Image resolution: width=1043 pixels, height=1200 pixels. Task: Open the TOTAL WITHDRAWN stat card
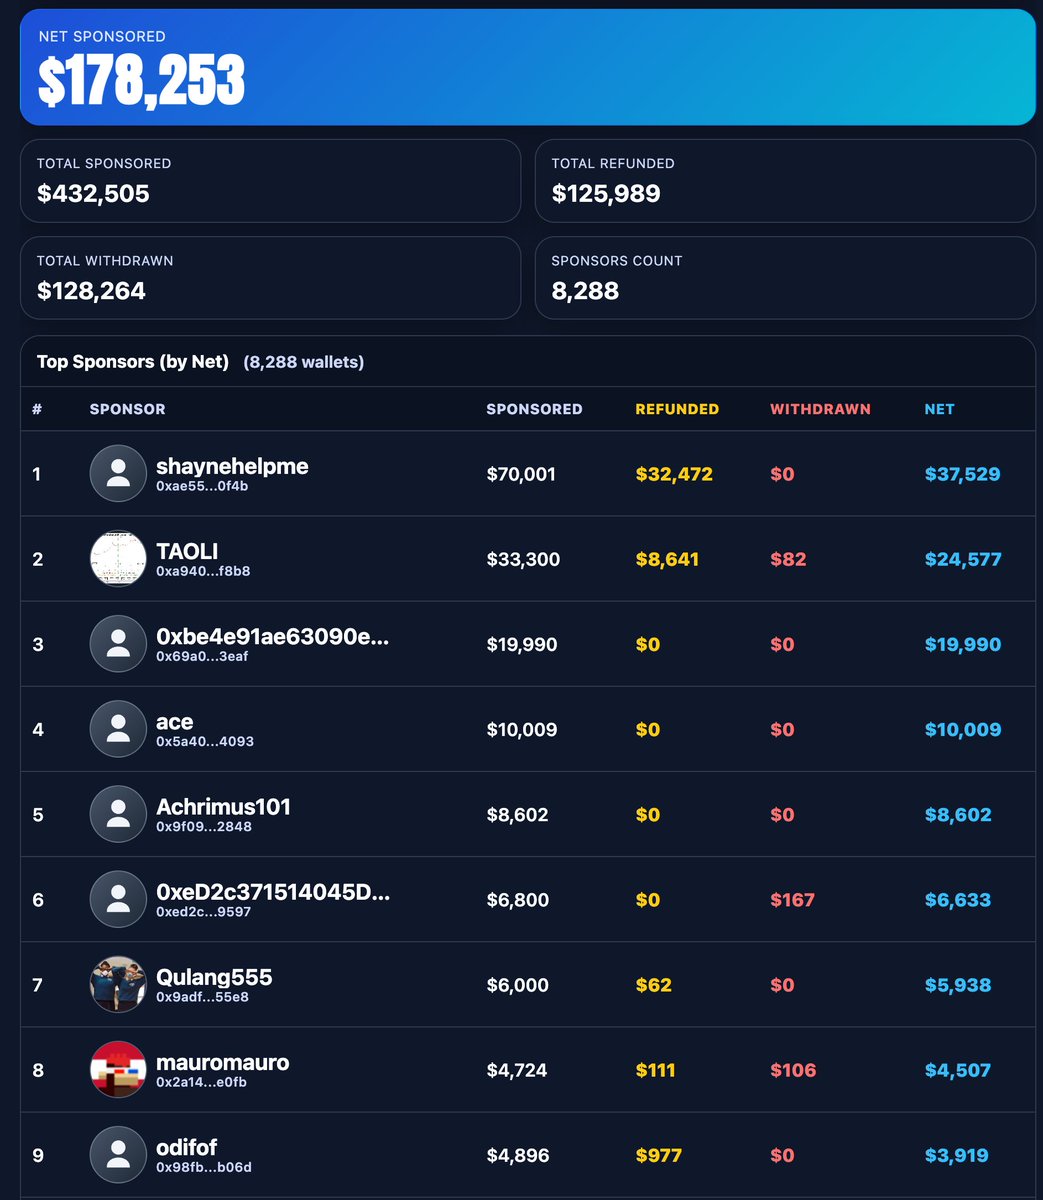coord(270,278)
